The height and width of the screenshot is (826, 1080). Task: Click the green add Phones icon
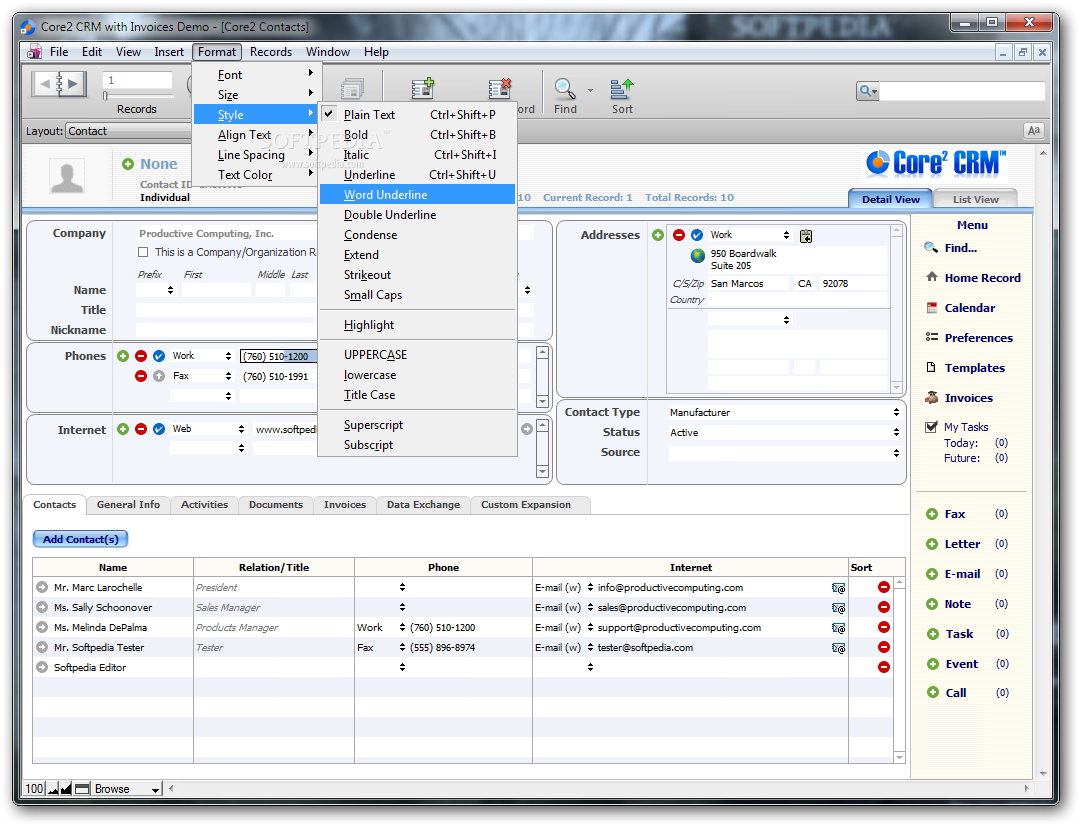coord(123,356)
